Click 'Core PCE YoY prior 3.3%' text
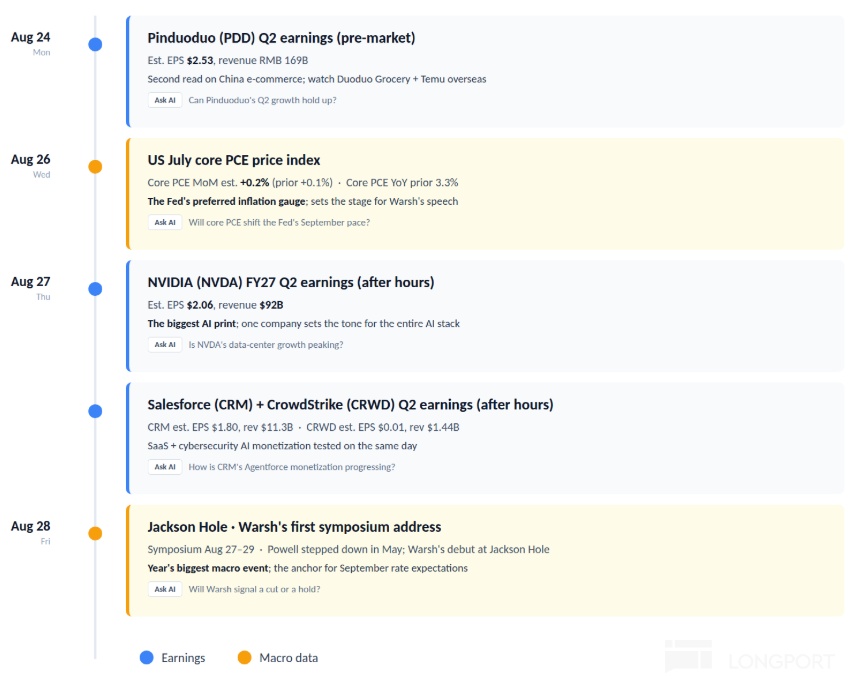The width and height of the screenshot is (850, 688). coord(402,183)
